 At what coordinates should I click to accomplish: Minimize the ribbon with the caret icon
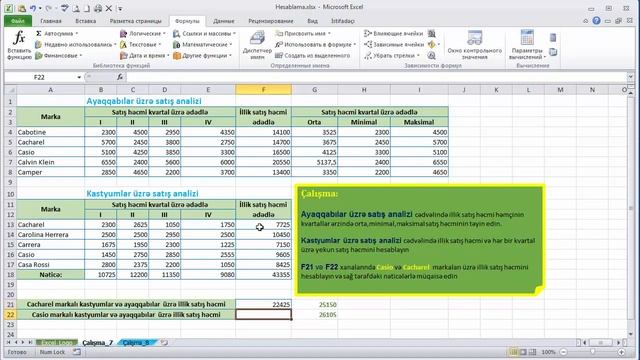pos(585,21)
